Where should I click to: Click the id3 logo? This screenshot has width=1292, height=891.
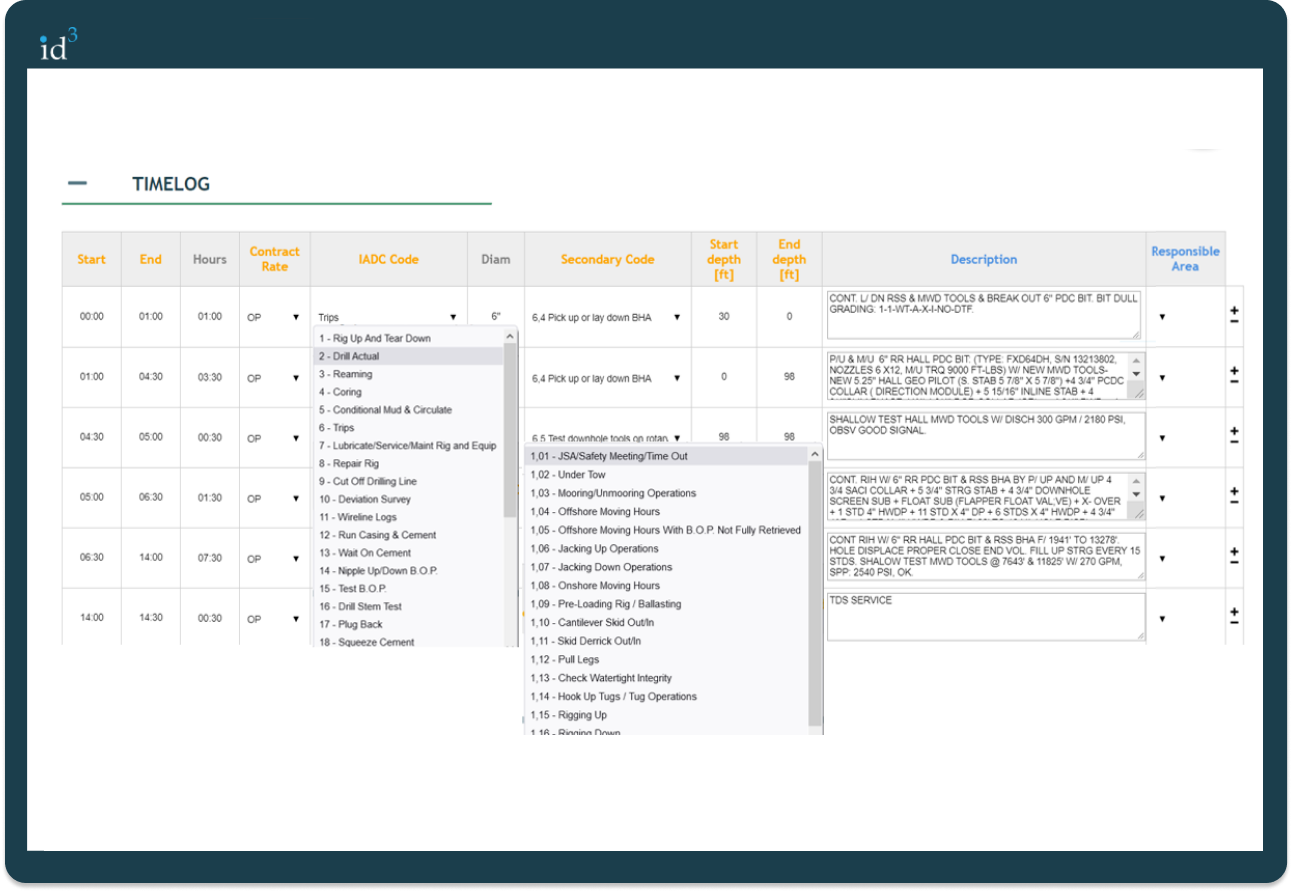[58, 45]
